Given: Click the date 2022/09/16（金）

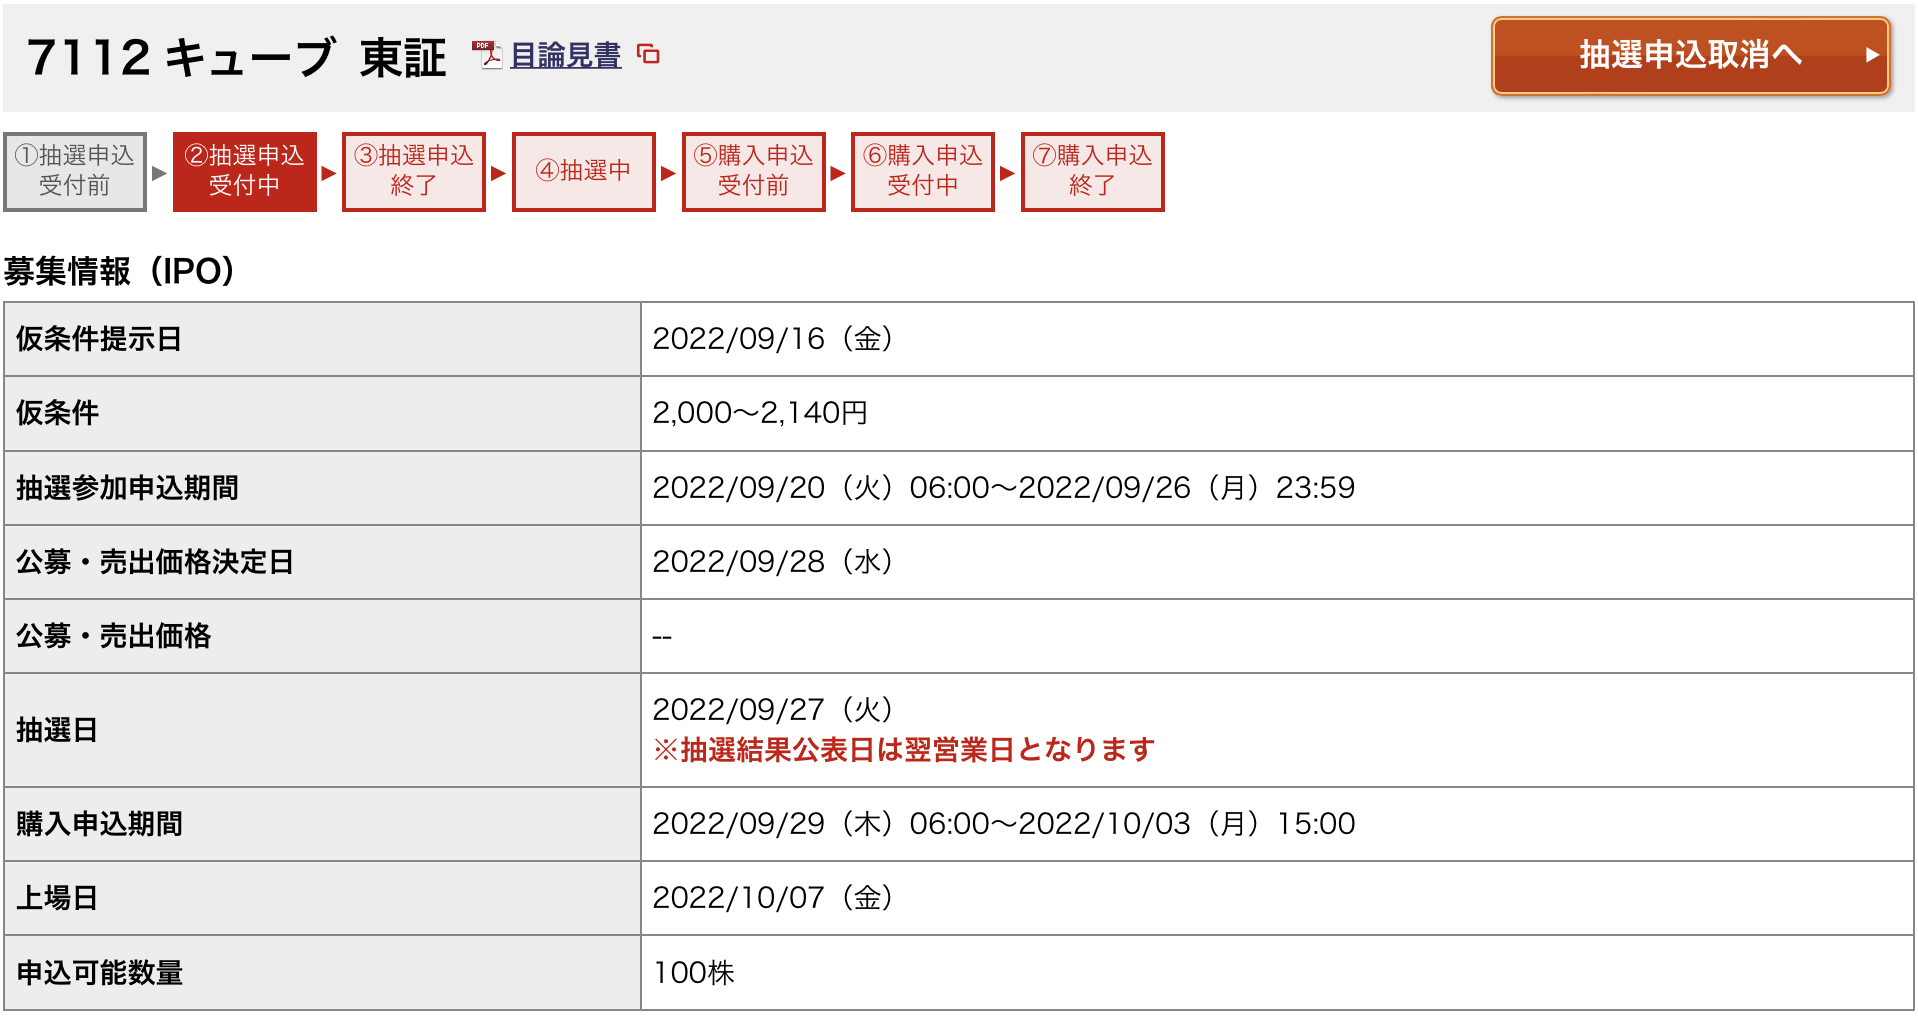Looking at the screenshot, I should [773, 339].
